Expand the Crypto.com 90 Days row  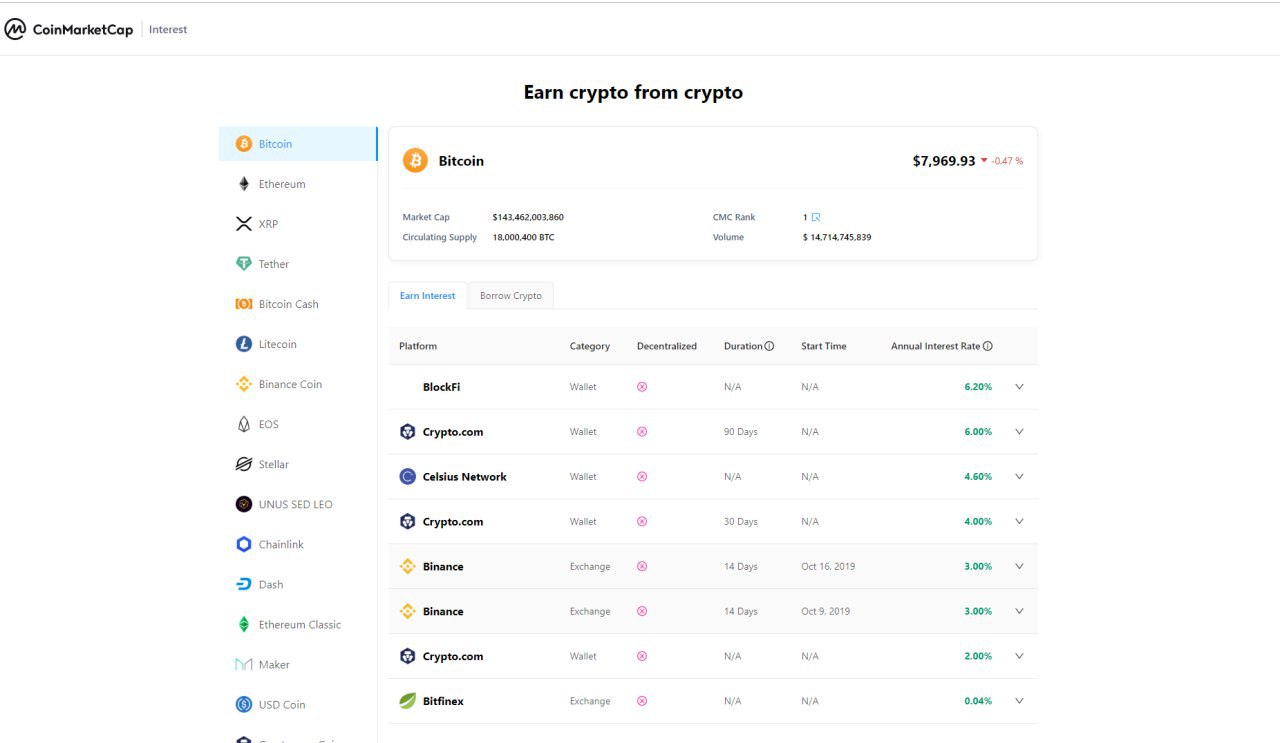1019,432
